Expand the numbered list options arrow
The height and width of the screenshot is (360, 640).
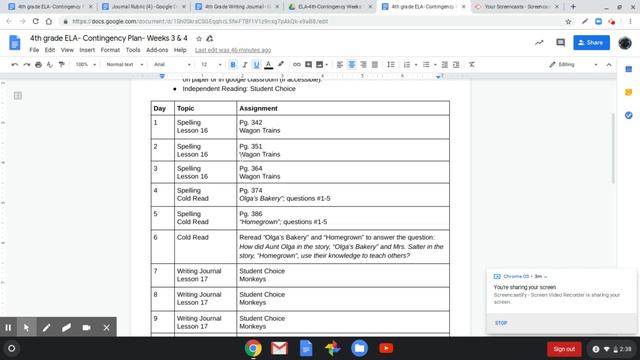(416, 64)
